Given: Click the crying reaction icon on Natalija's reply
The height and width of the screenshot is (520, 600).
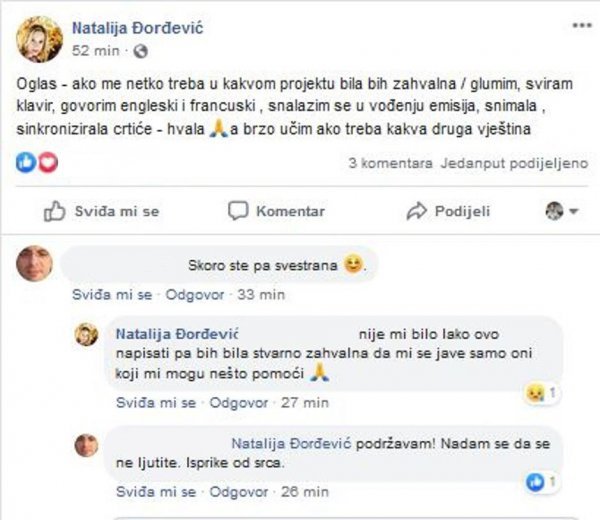Looking at the screenshot, I should tap(535, 393).
